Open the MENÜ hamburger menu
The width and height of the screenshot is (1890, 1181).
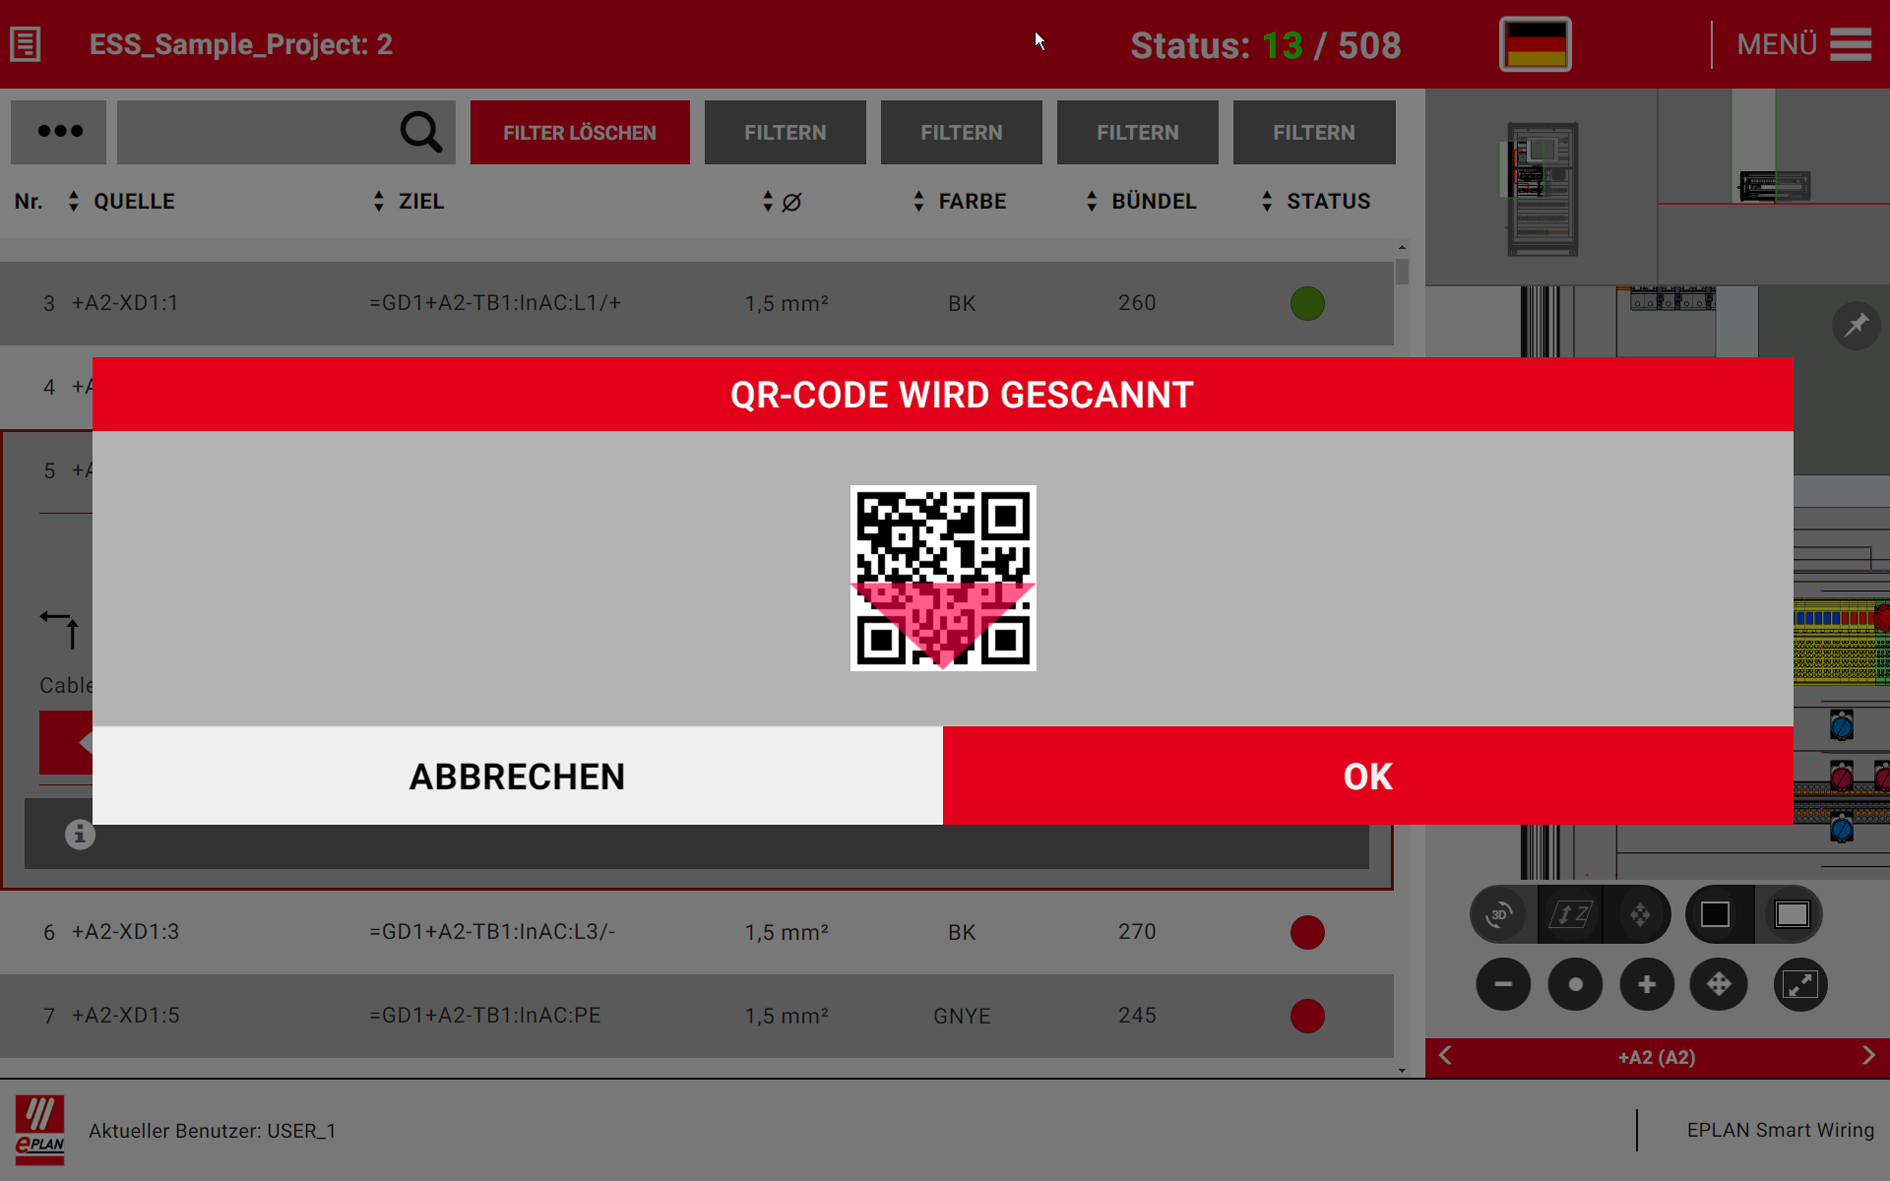(x=1849, y=45)
